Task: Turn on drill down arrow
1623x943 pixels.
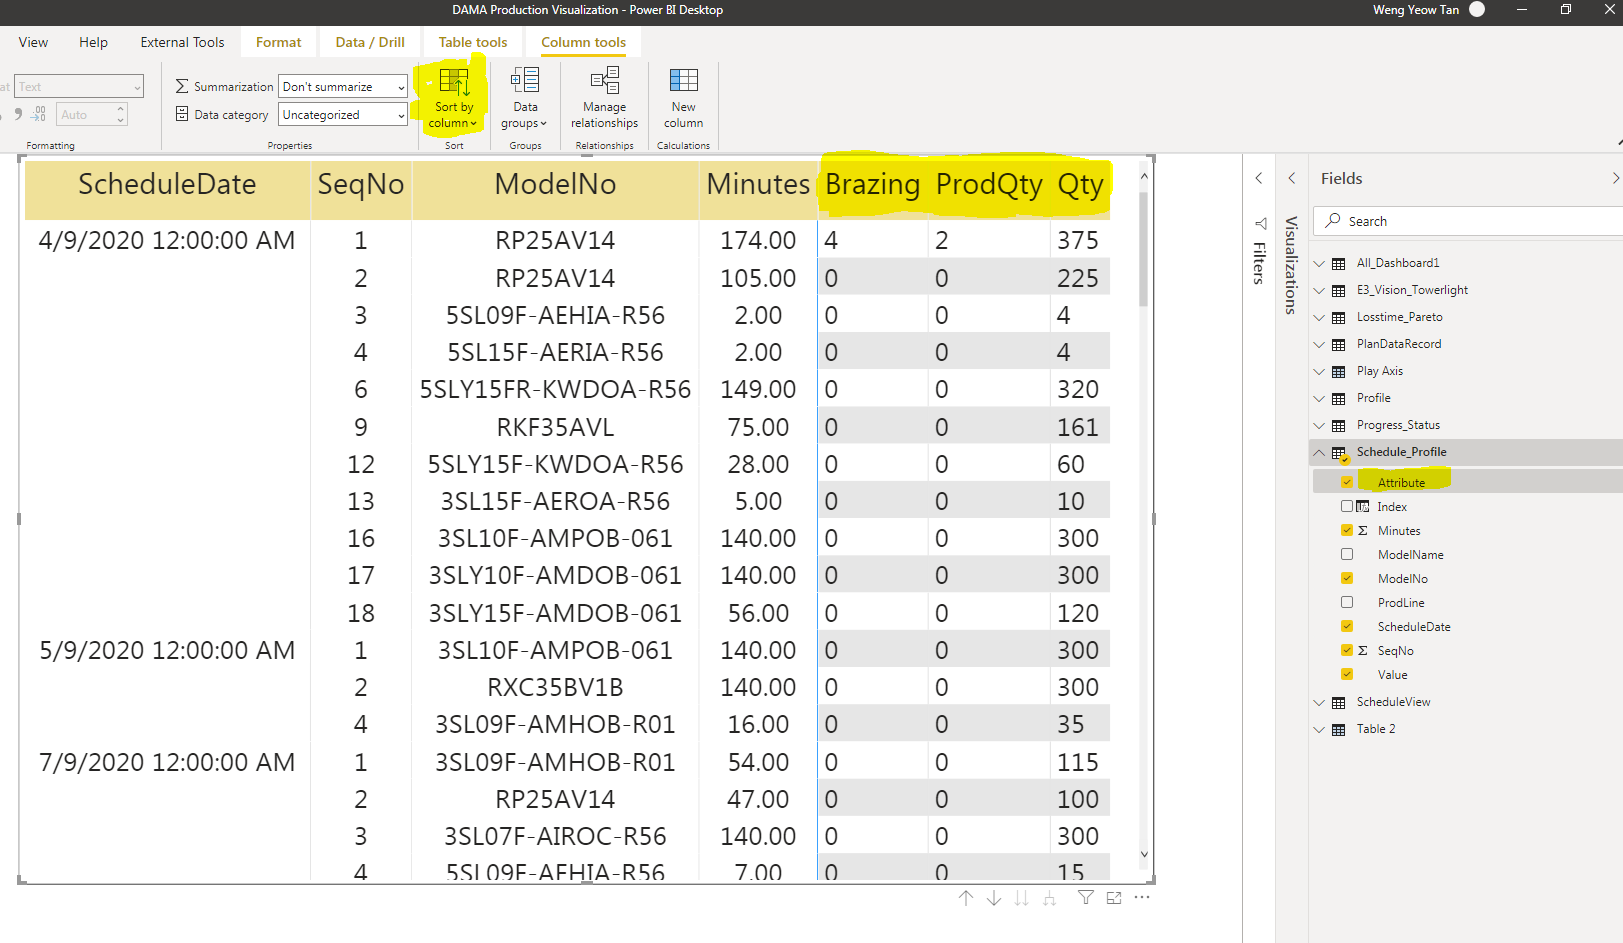Action: click(994, 898)
